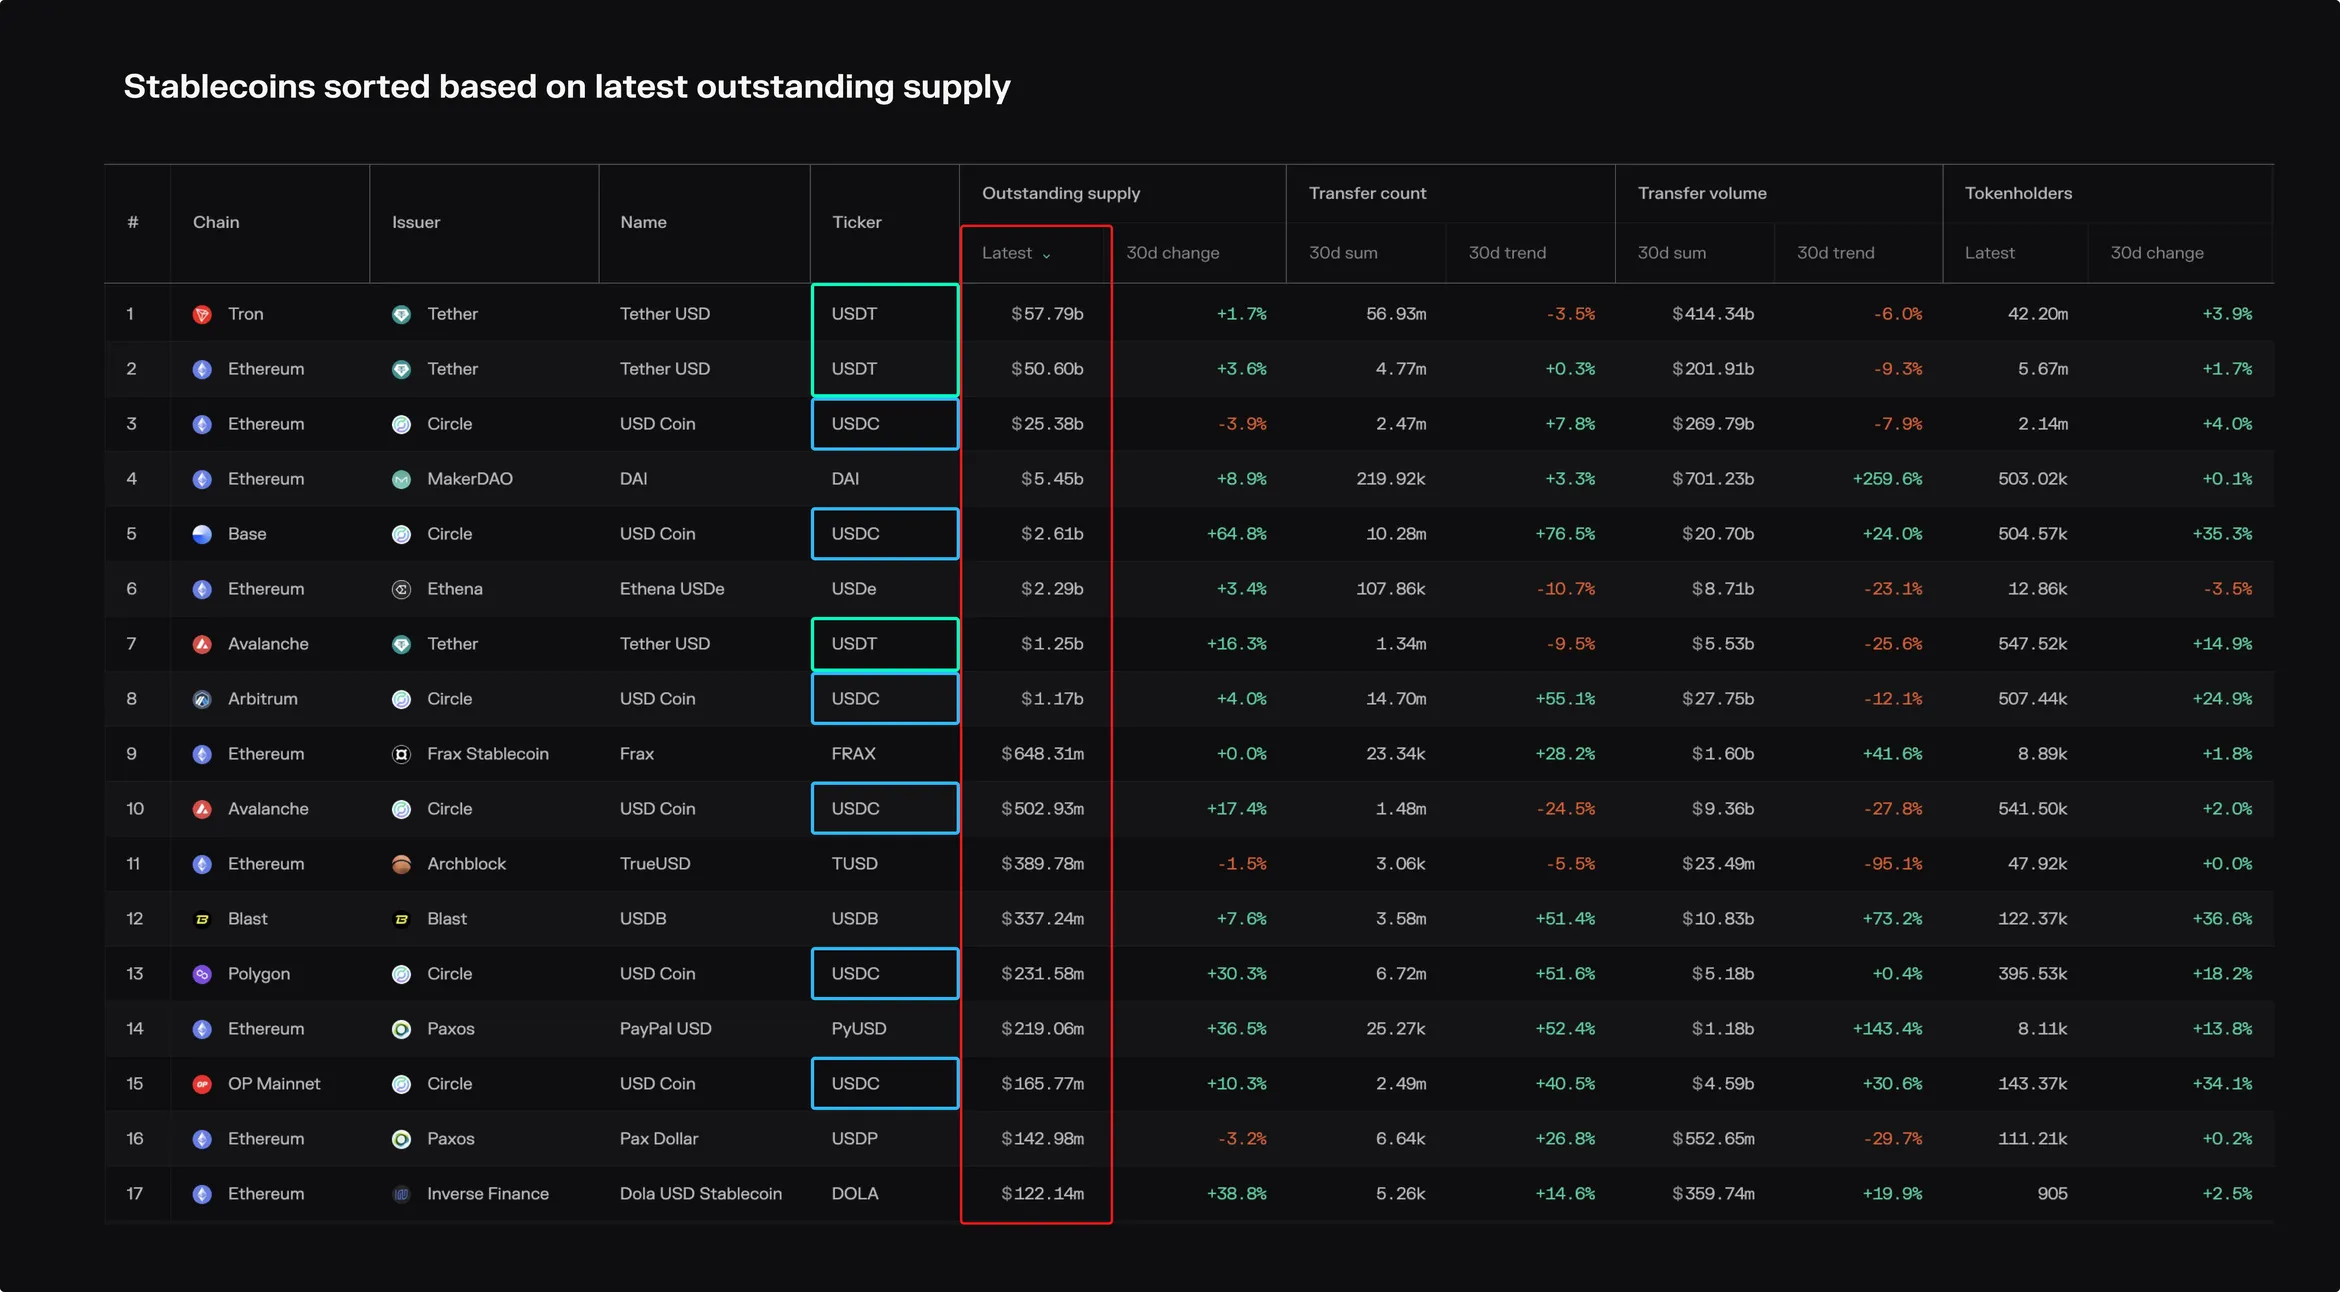Click the Frax Stablecoin issuer icon

[x=401, y=754]
